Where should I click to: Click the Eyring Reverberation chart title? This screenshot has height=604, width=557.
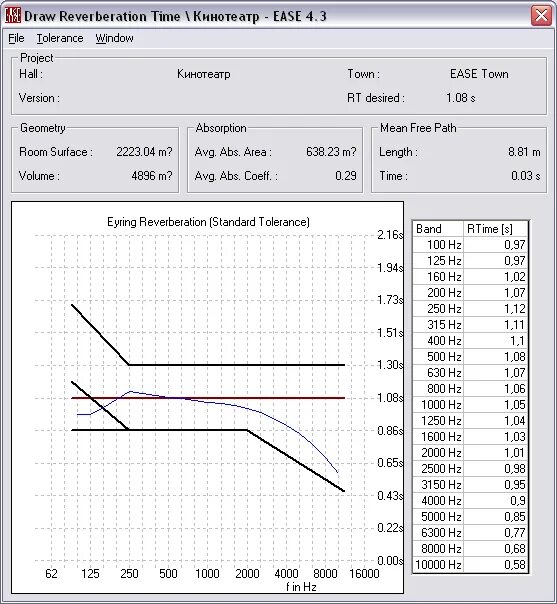coord(208,222)
